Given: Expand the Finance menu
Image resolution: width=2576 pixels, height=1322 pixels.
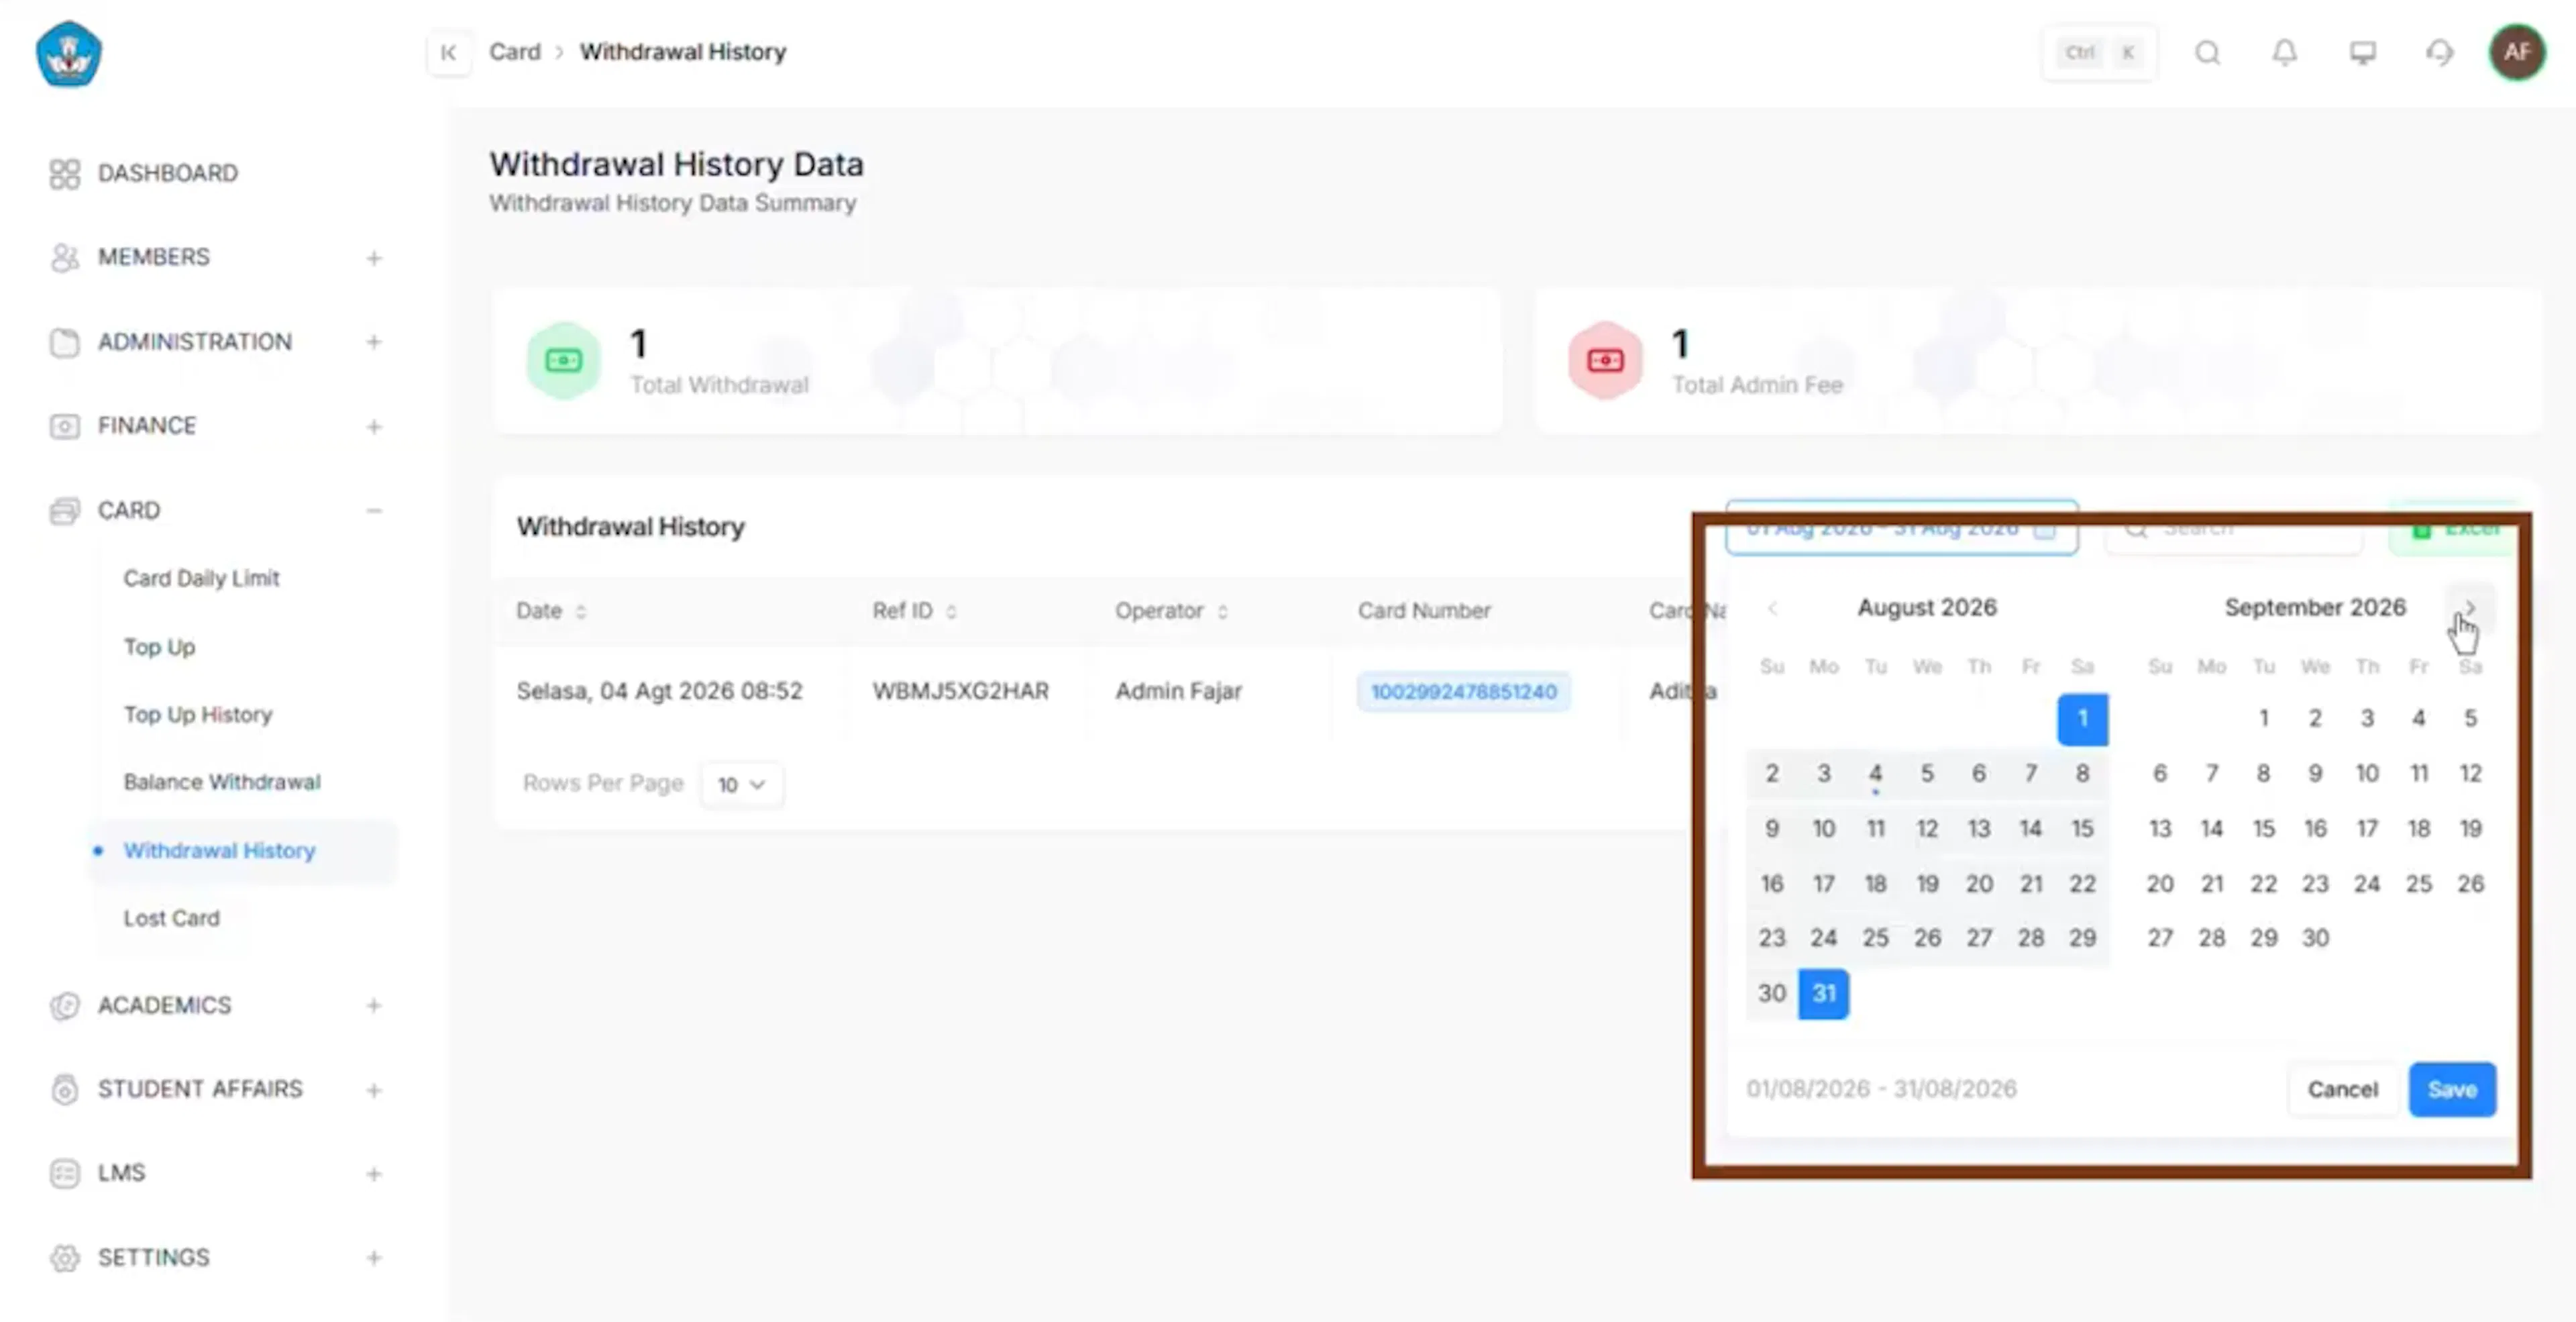Looking at the screenshot, I should click(x=374, y=427).
